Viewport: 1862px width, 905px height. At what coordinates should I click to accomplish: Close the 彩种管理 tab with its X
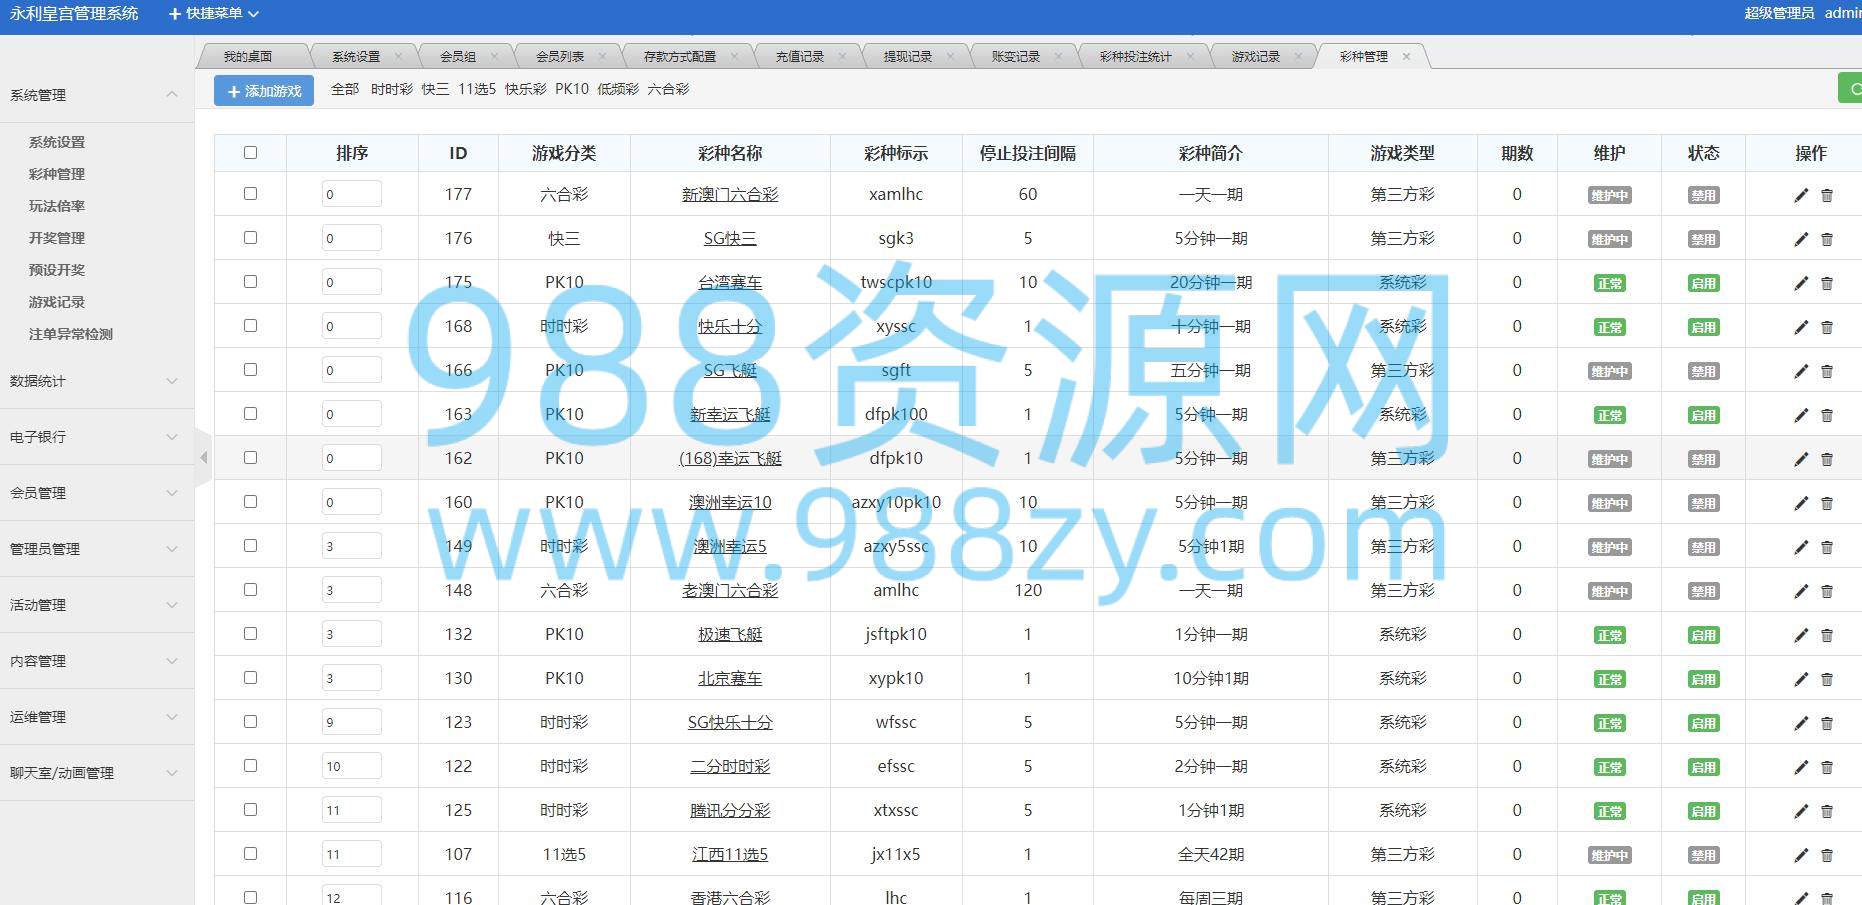1406,57
